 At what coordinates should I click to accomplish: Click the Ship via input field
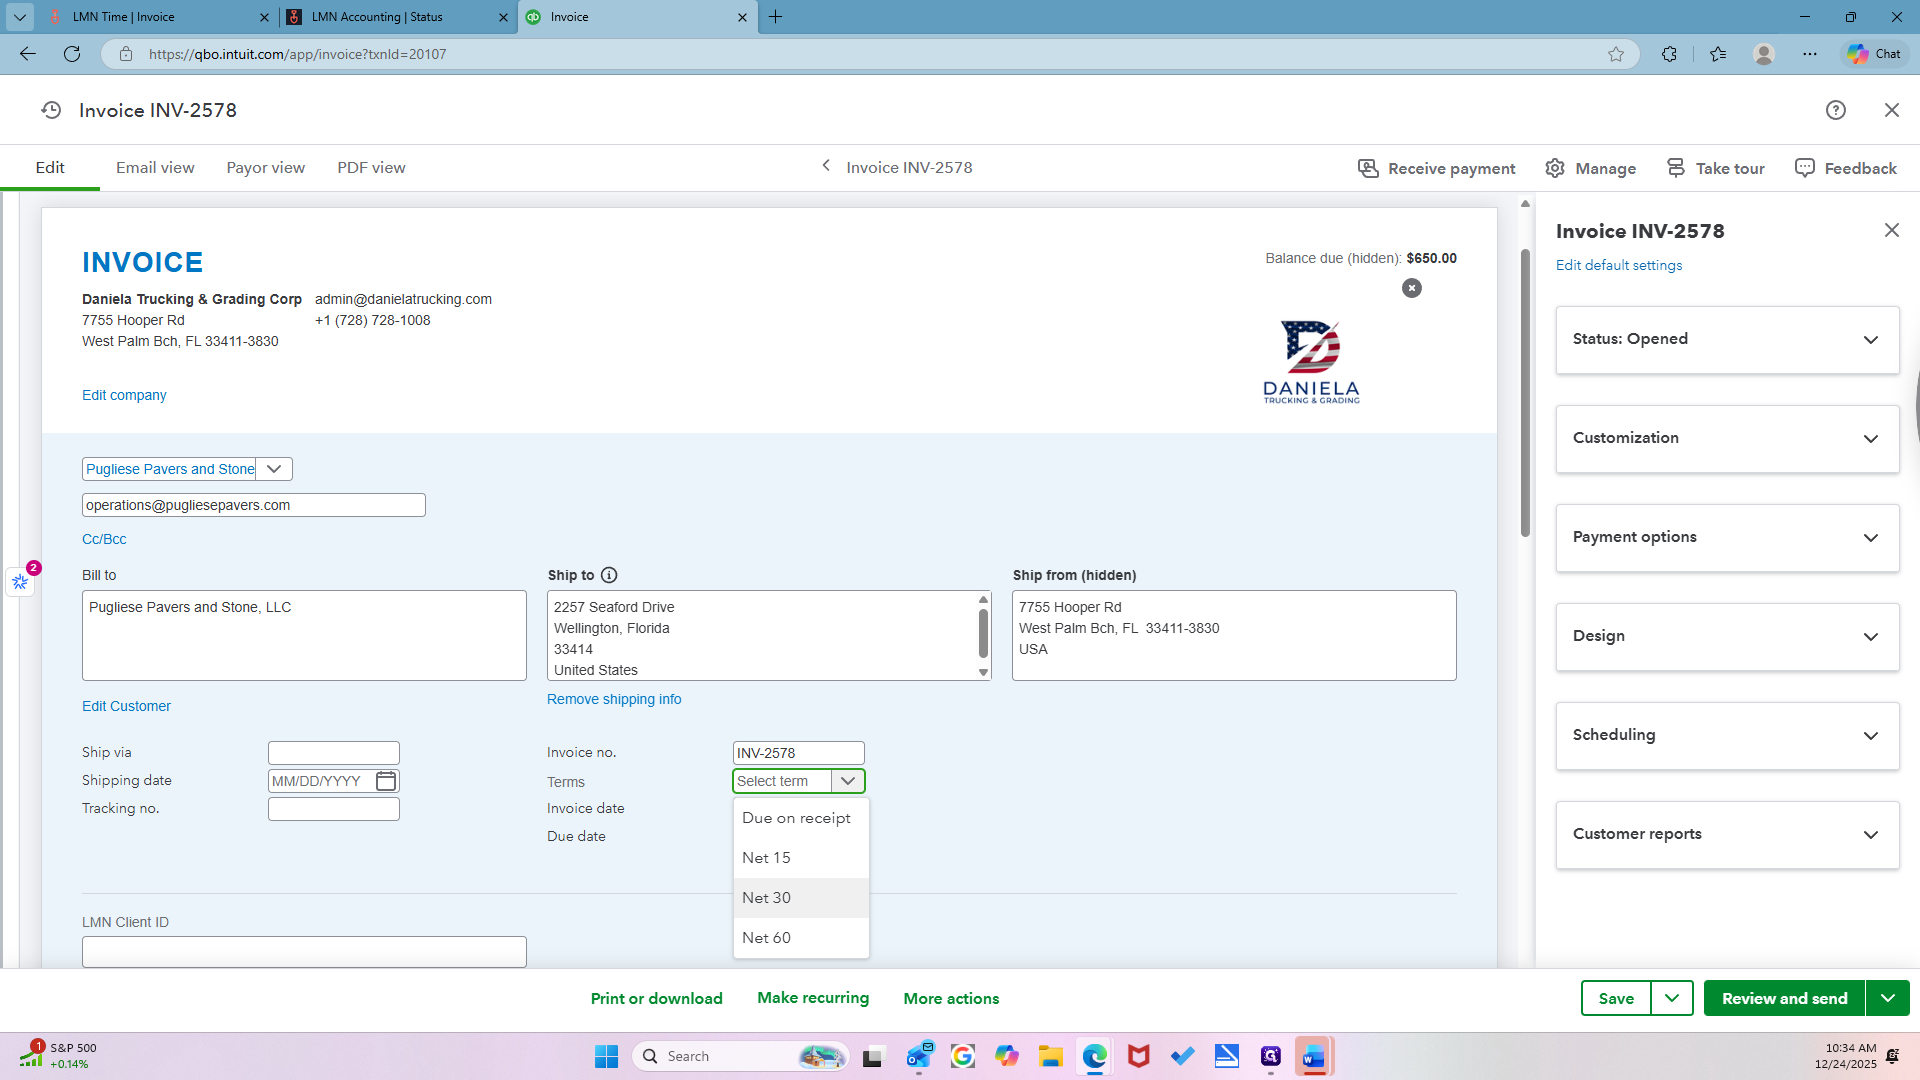point(334,753)
